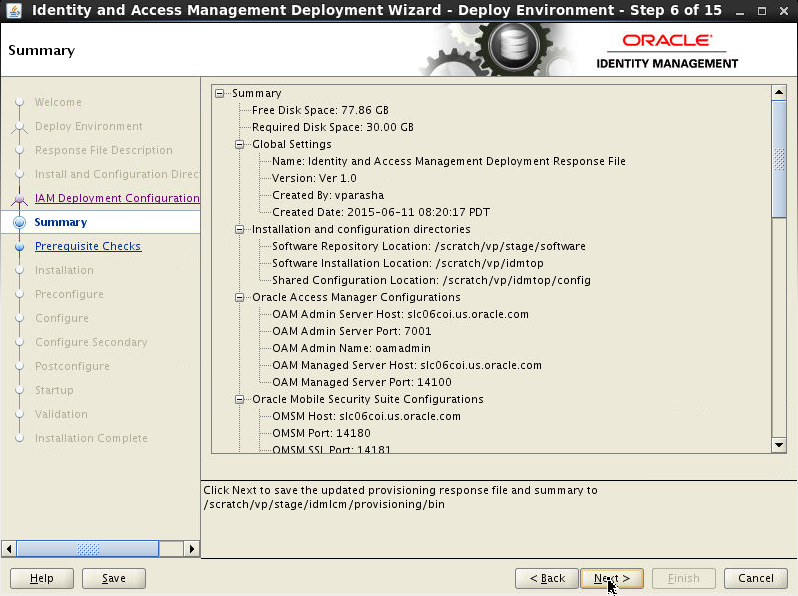
Task: Minimize the wizard window
Action: click(741, 11)
